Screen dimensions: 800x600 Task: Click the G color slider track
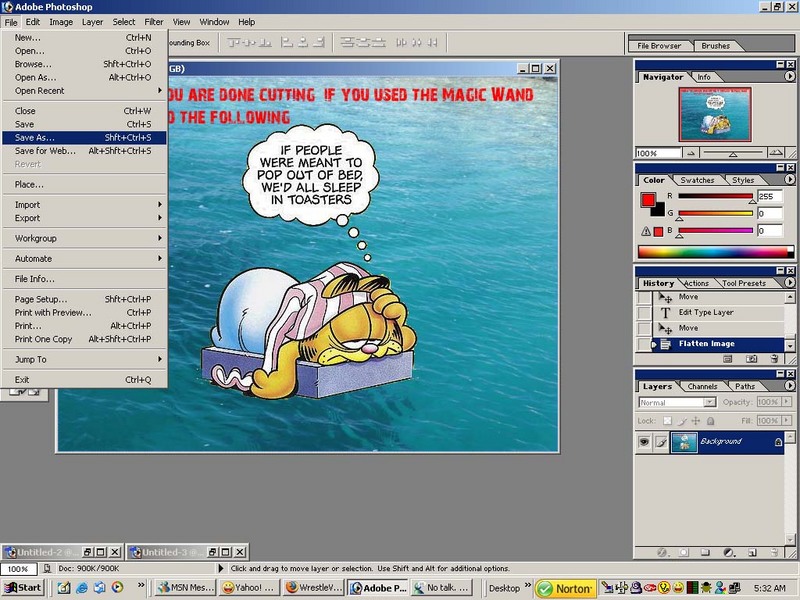point(715,213)
